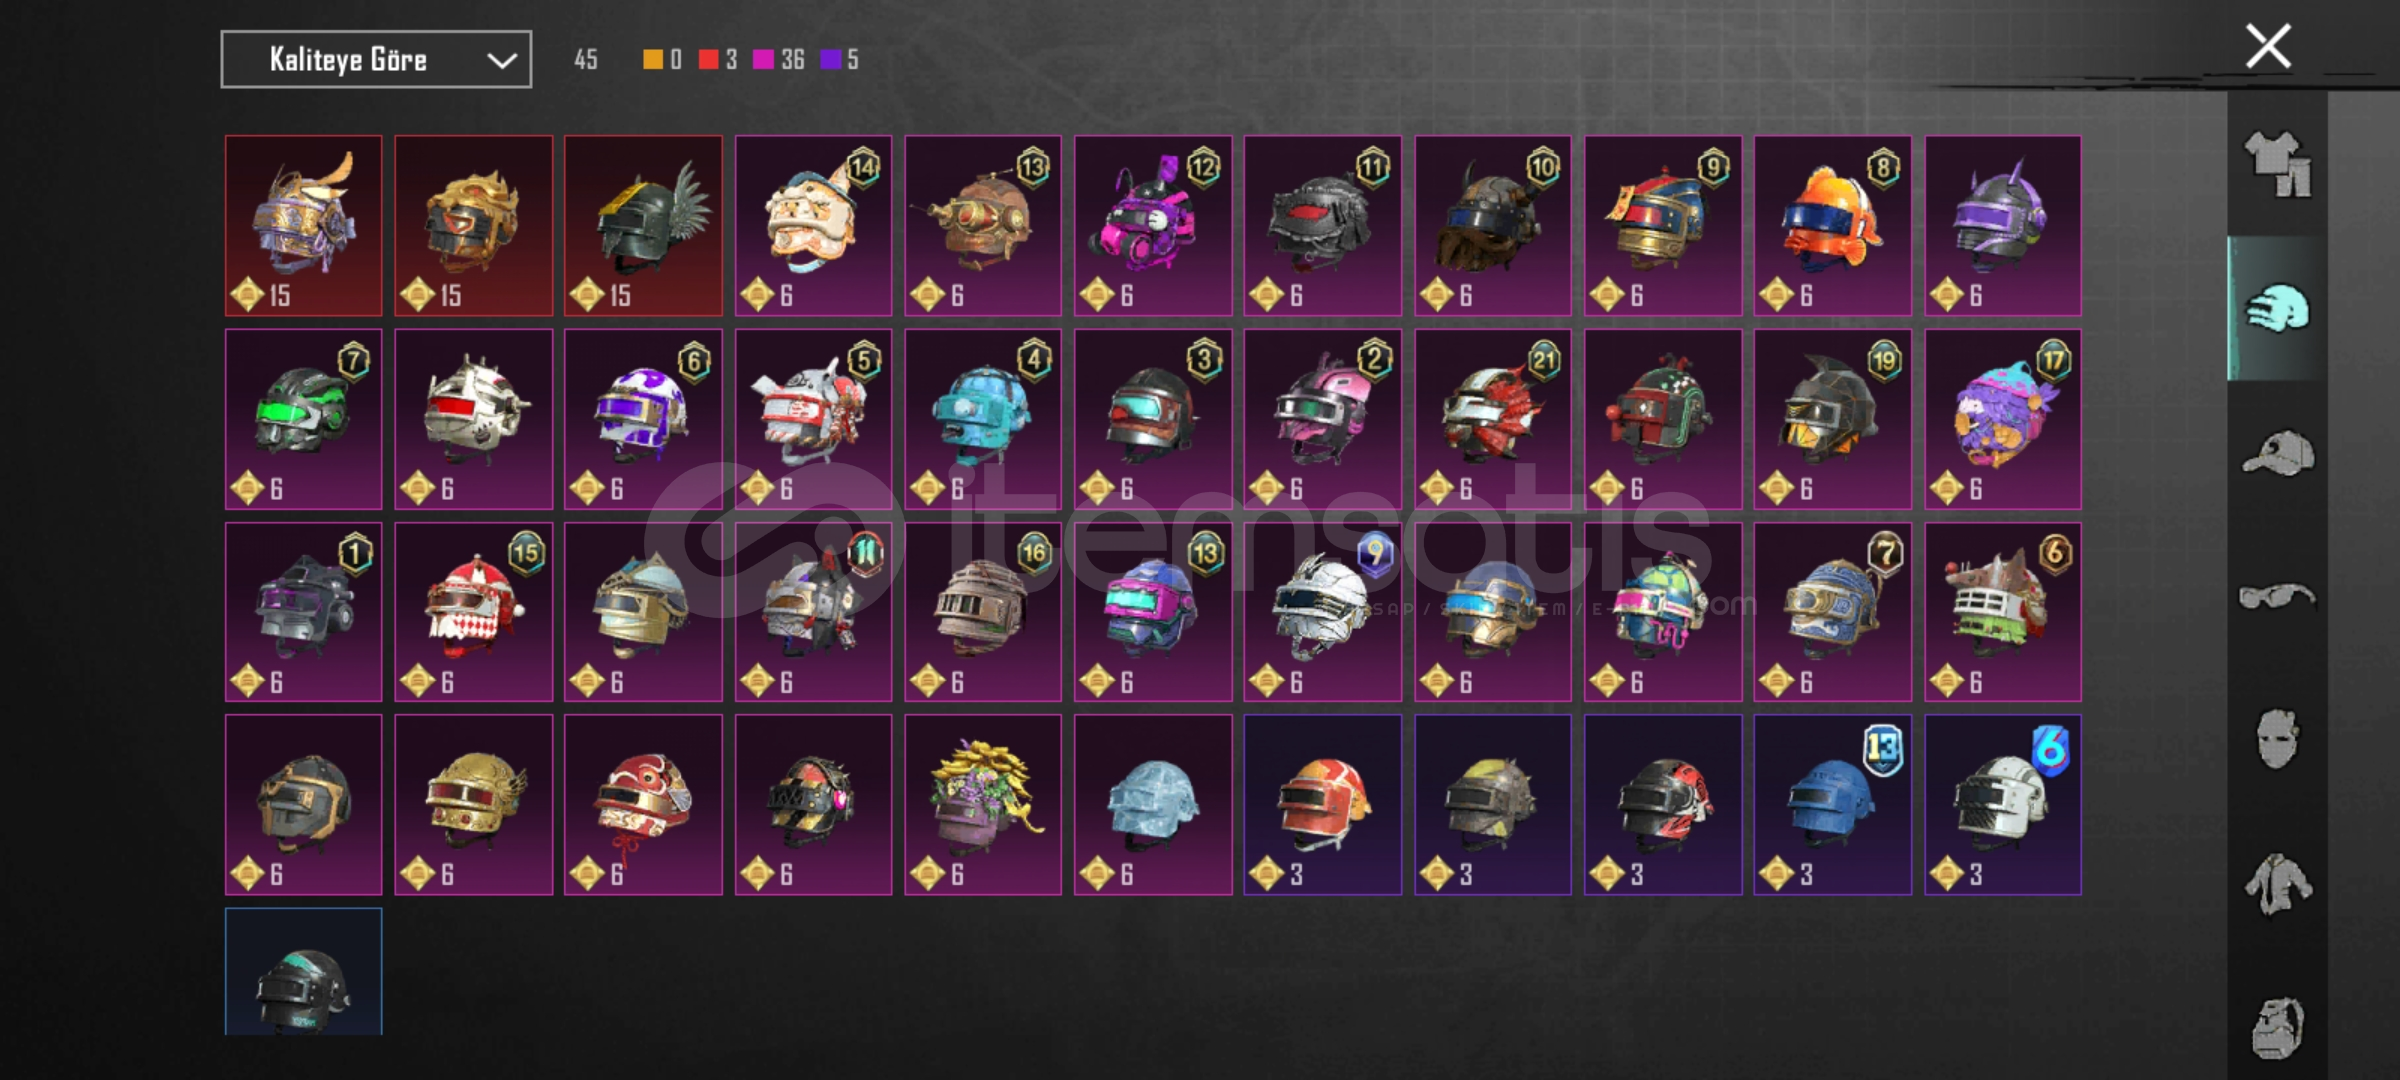
Task: Select the helmet category in sidebar
Action: (x=2278, y=308)
